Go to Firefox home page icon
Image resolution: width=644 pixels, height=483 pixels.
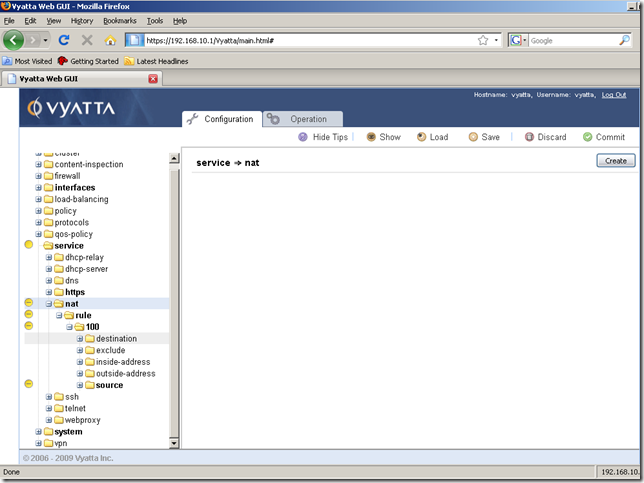click(110, 41)
